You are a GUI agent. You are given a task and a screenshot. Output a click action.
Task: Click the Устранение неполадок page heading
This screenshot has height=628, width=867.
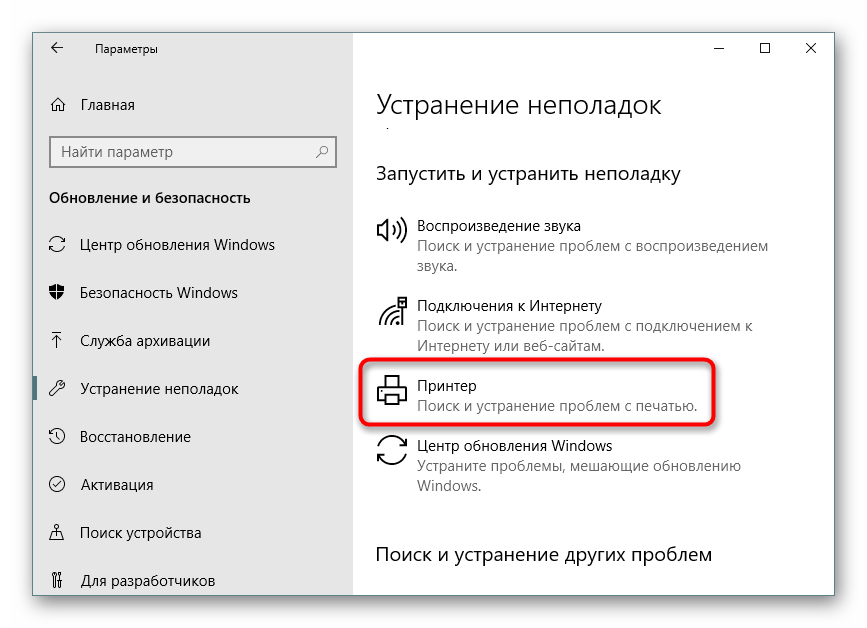tap(519, 105)
